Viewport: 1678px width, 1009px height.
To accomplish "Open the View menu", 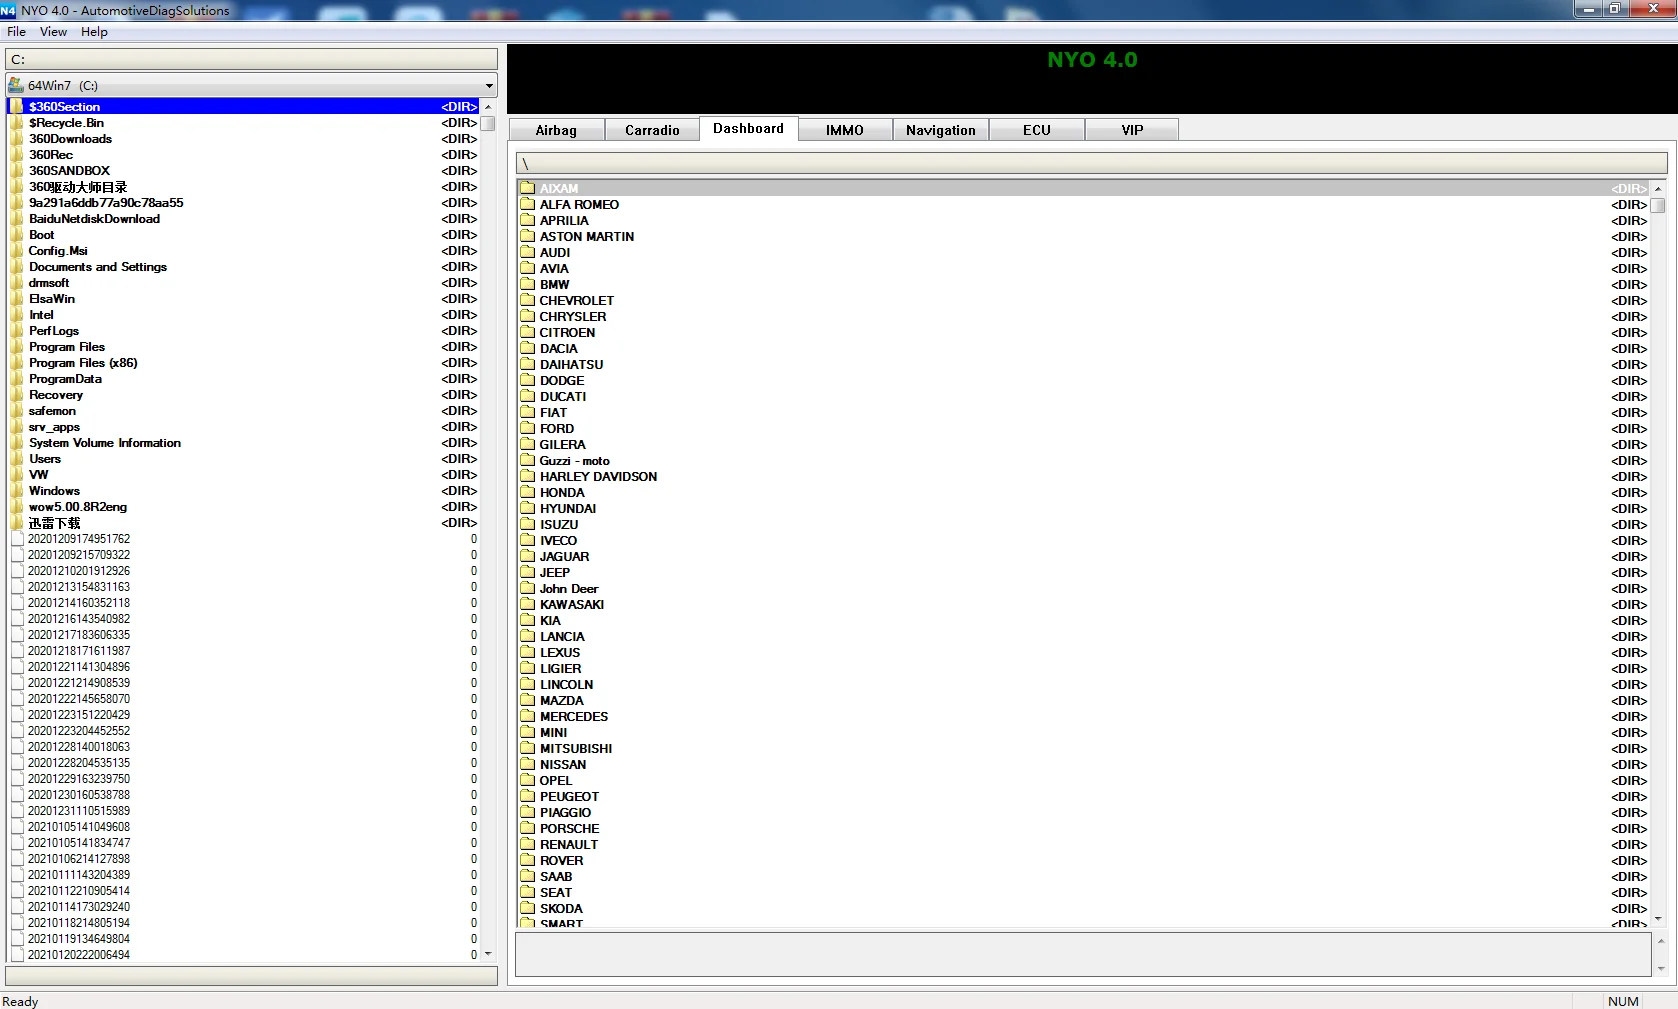I will point(53,32).
